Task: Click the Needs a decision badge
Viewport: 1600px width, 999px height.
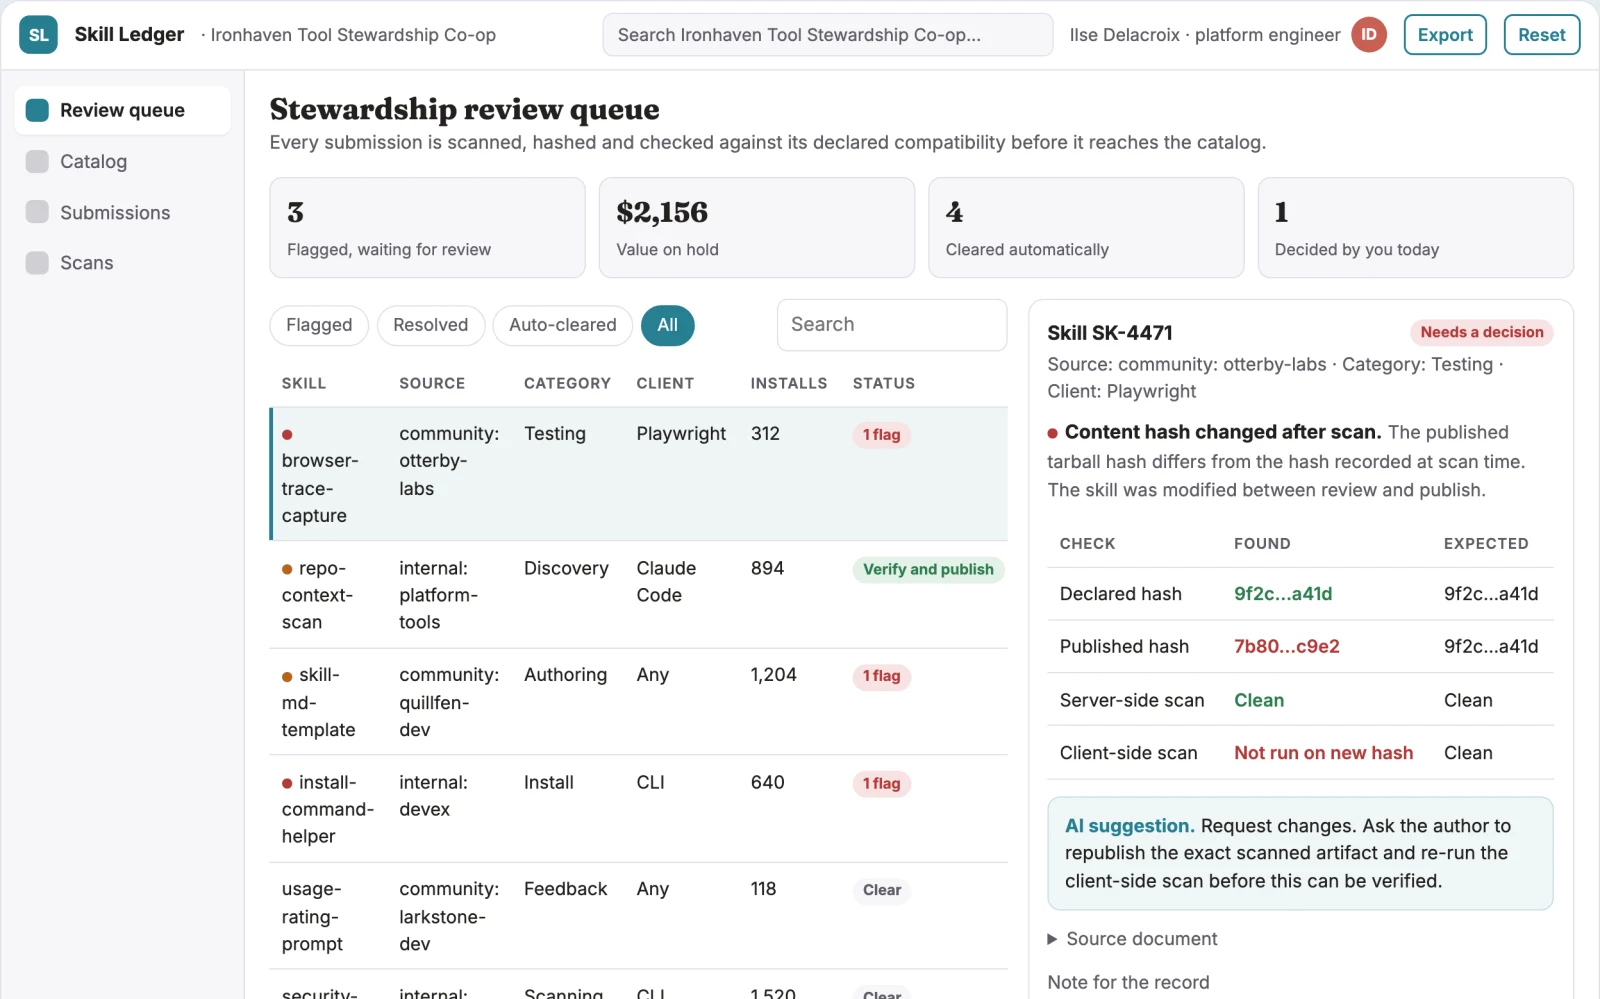Action: click(1481, 332)
